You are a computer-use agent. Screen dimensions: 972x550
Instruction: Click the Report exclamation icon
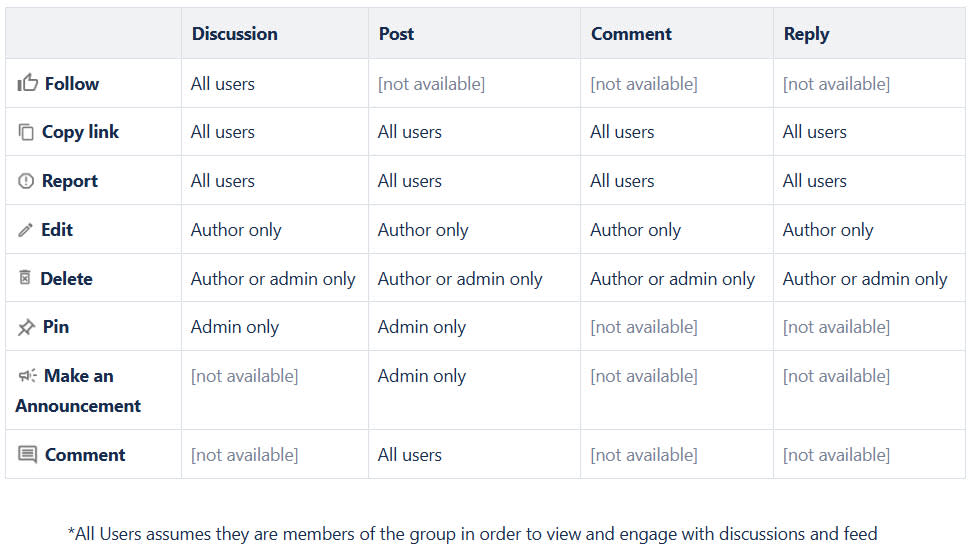(26, 181)
